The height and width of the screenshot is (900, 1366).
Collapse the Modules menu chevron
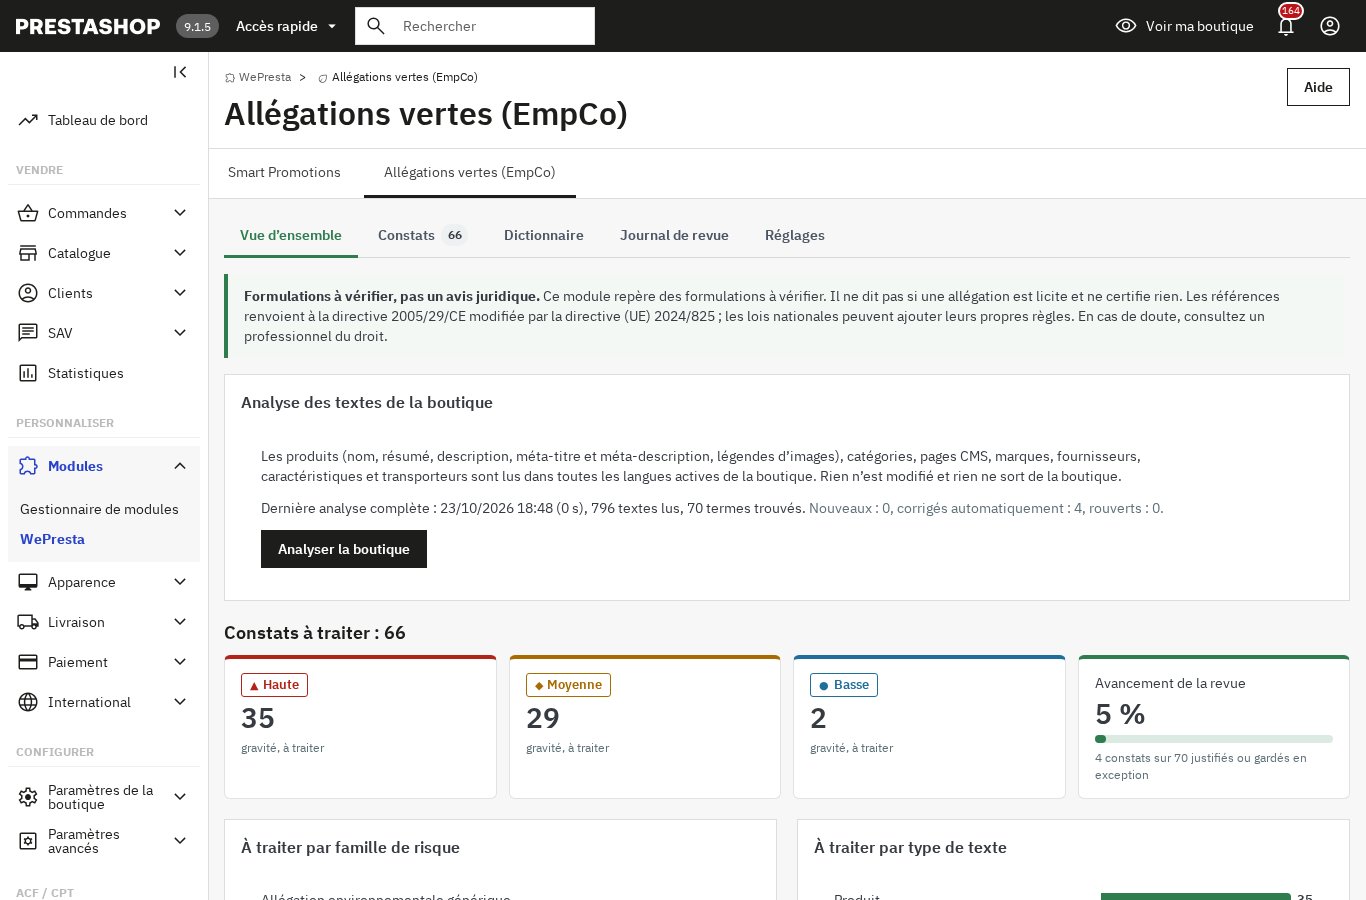[x=180, y=466]
